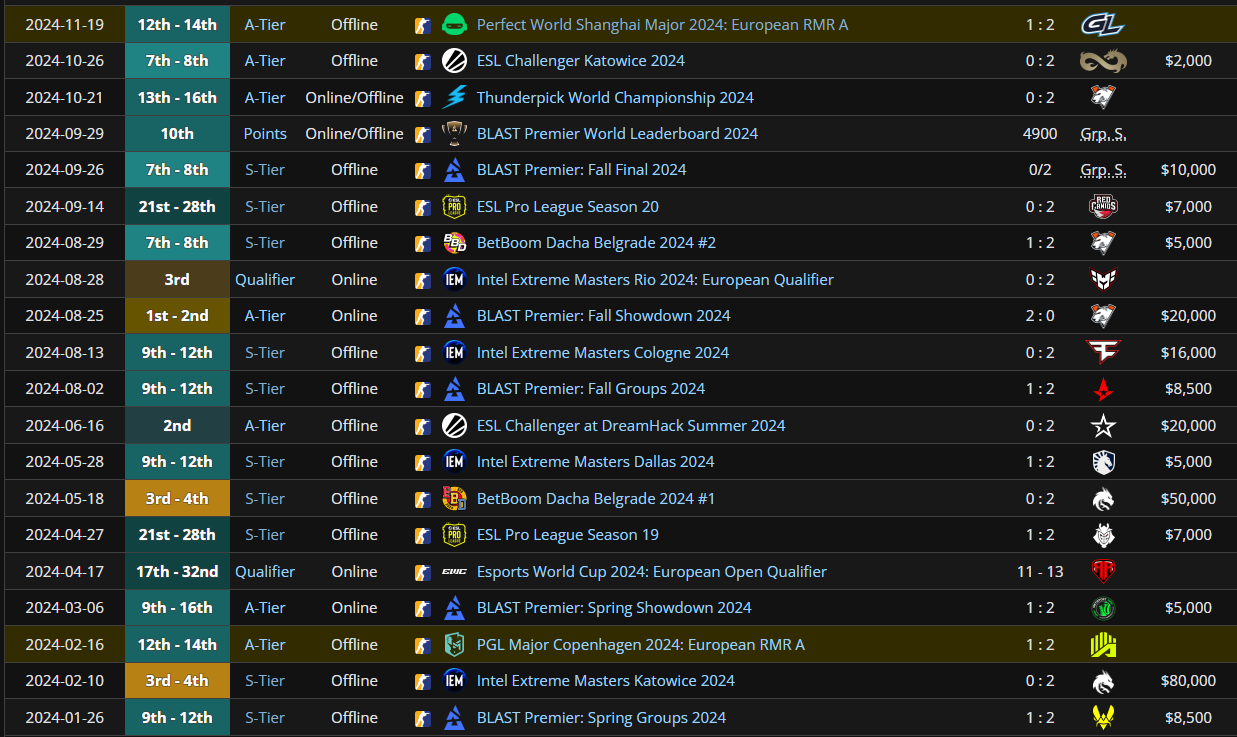Click the green team logo in BLAST Spring Showdown row
1237x737 pixels.
1103,608
